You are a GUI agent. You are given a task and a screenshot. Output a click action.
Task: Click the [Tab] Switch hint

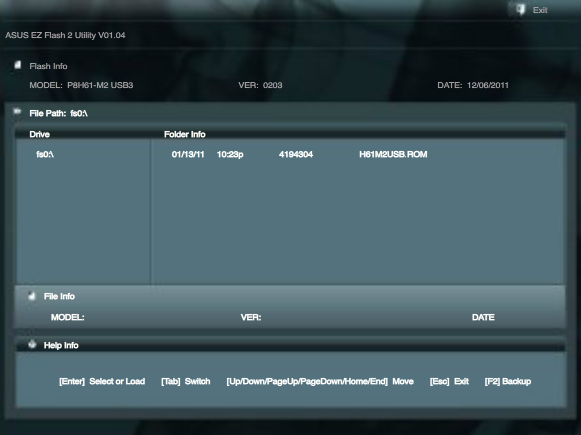click(186, 381)
